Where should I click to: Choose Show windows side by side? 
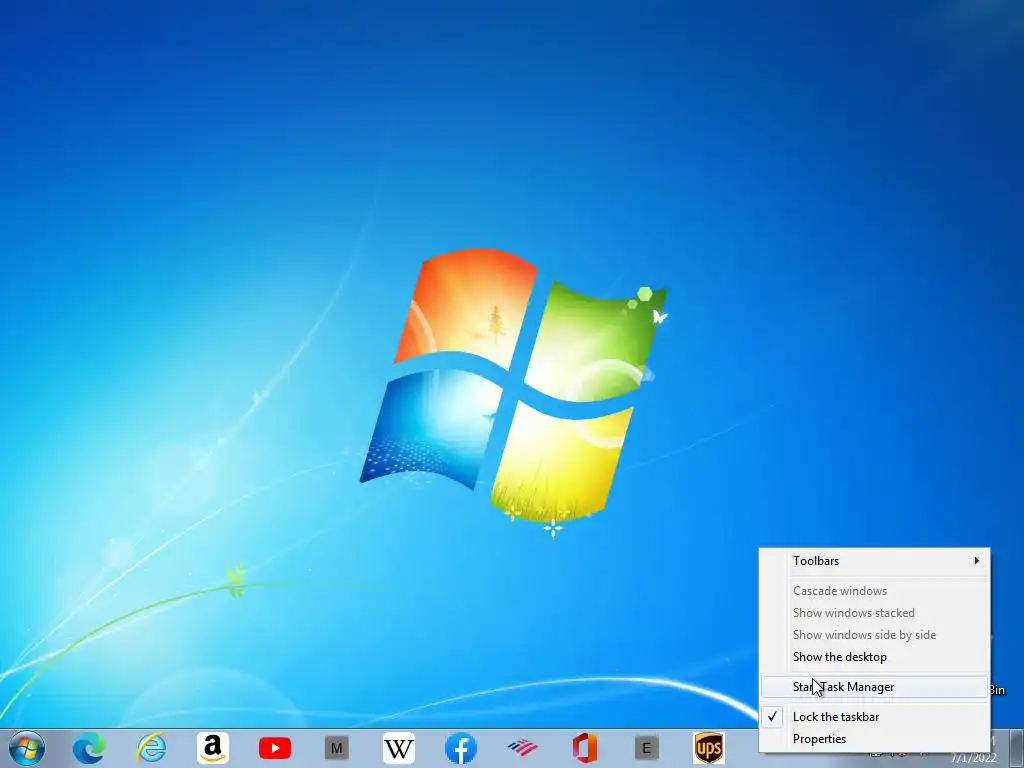point(874,635)
